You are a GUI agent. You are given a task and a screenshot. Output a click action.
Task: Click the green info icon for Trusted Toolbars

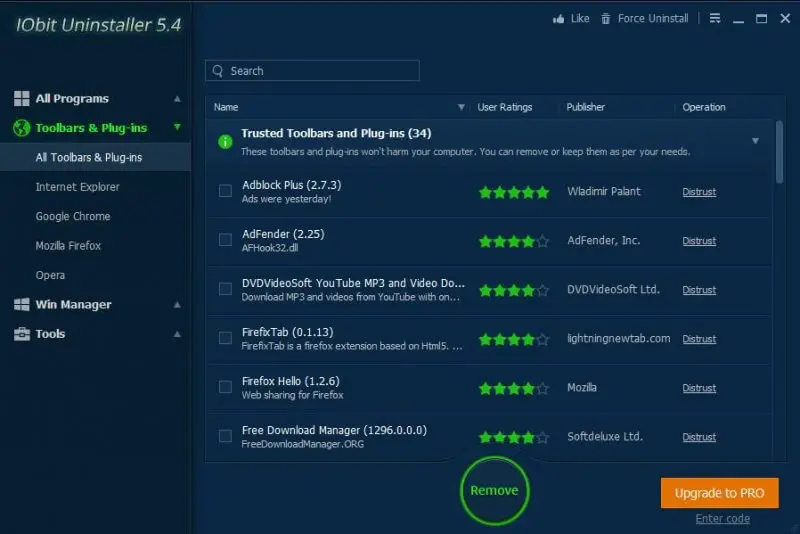[x=225, y=141]
